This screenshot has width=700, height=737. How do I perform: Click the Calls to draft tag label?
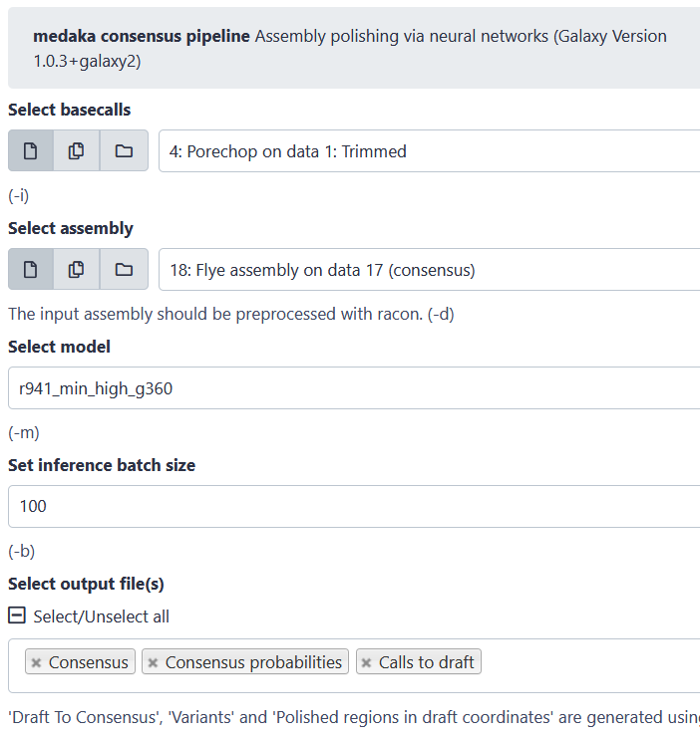[427, 662]
